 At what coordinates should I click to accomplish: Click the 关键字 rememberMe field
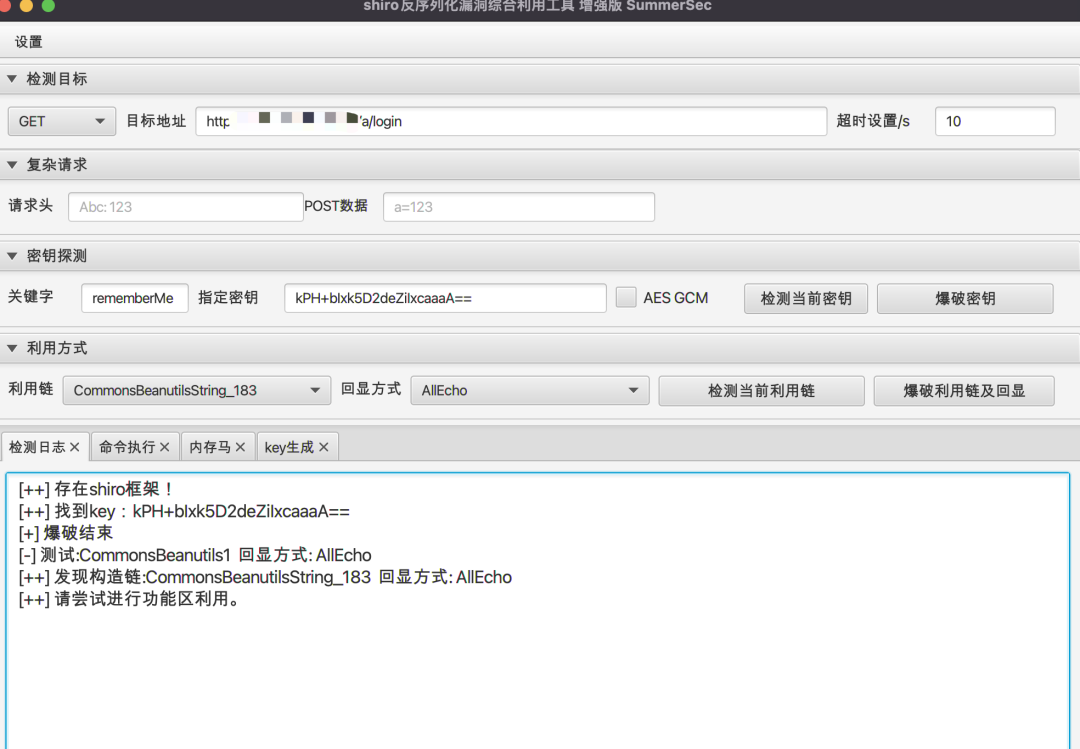(x=134, y=298)
